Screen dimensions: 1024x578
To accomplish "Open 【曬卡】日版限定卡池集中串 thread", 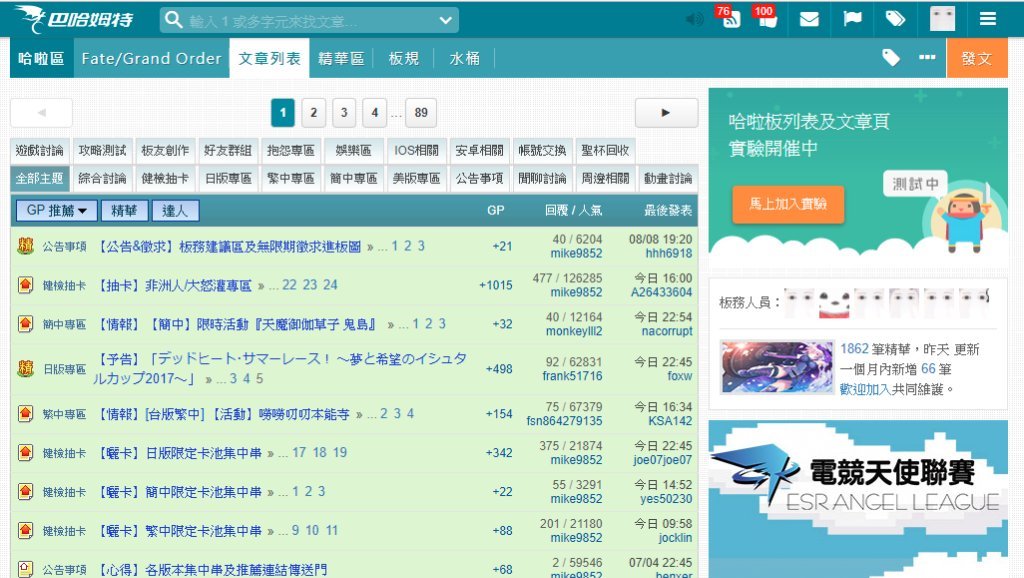I will pyautogui.click(x=179, y=453).
